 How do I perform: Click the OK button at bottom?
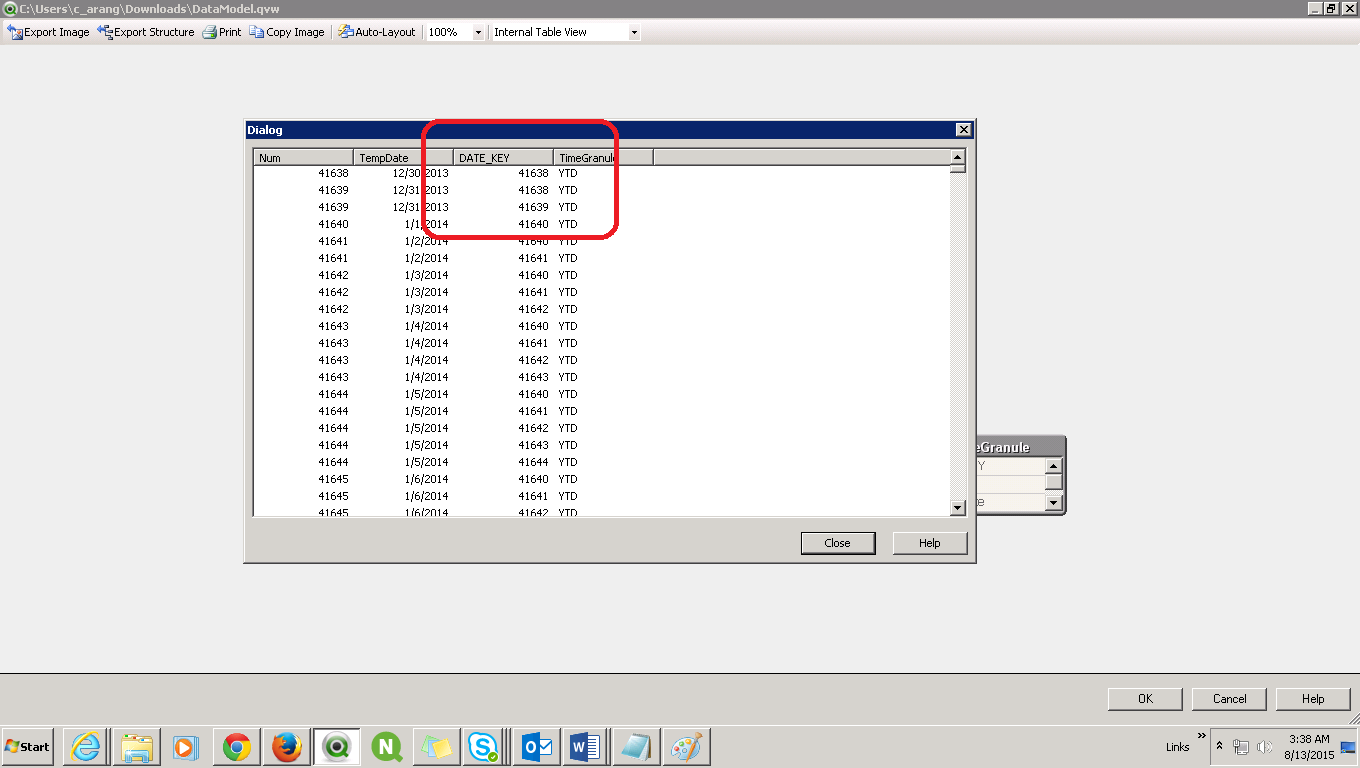[1145, 699]
